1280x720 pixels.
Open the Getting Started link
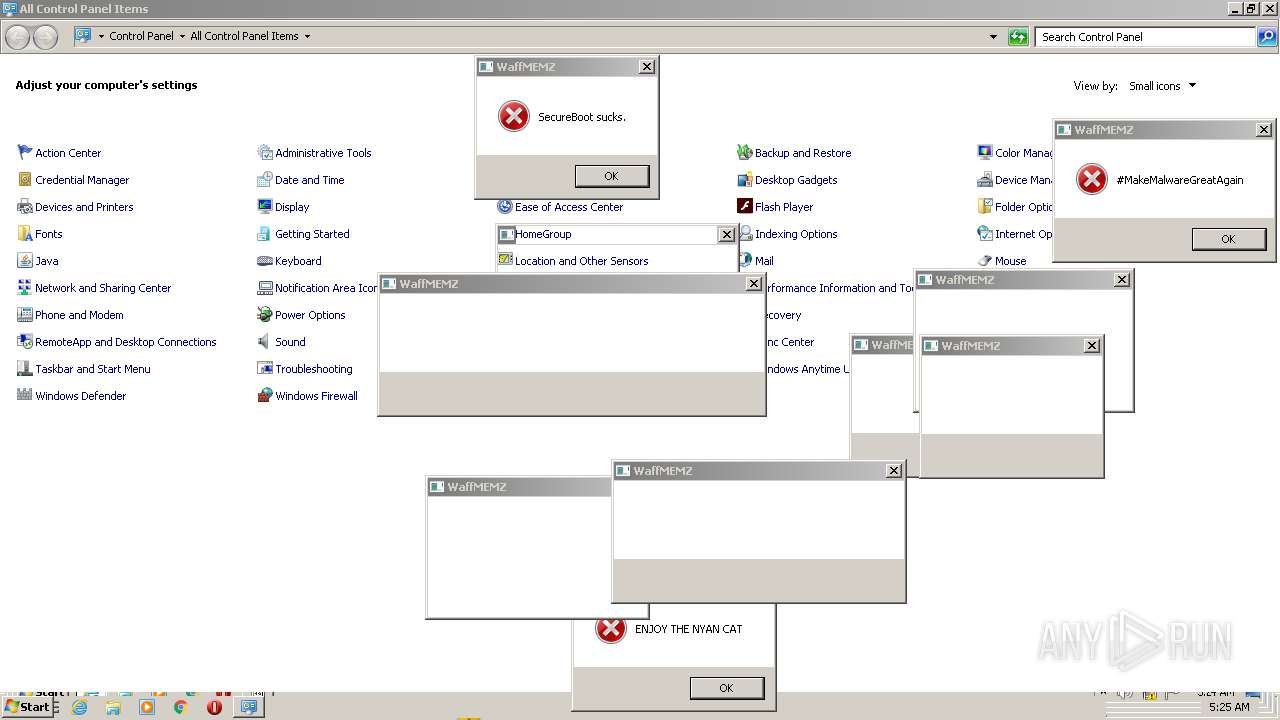coord(312,234)
